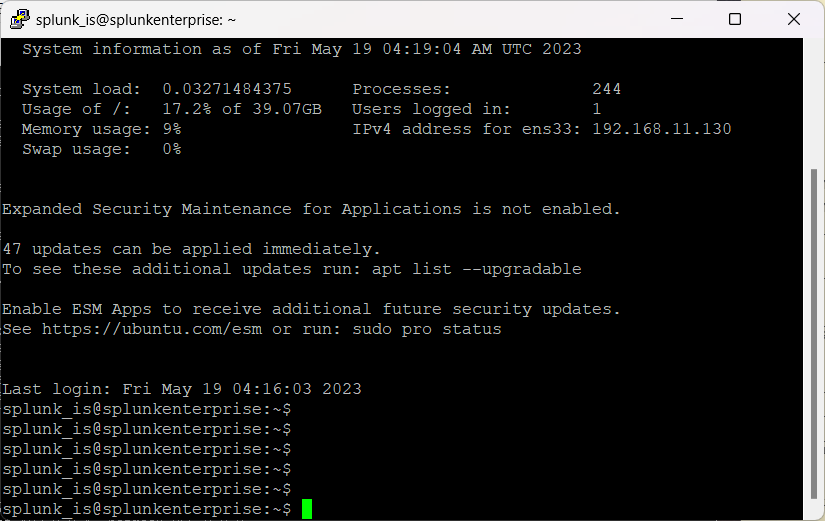
Task: Click the IP address 192.168.11.130
Action: click(661, 129)
